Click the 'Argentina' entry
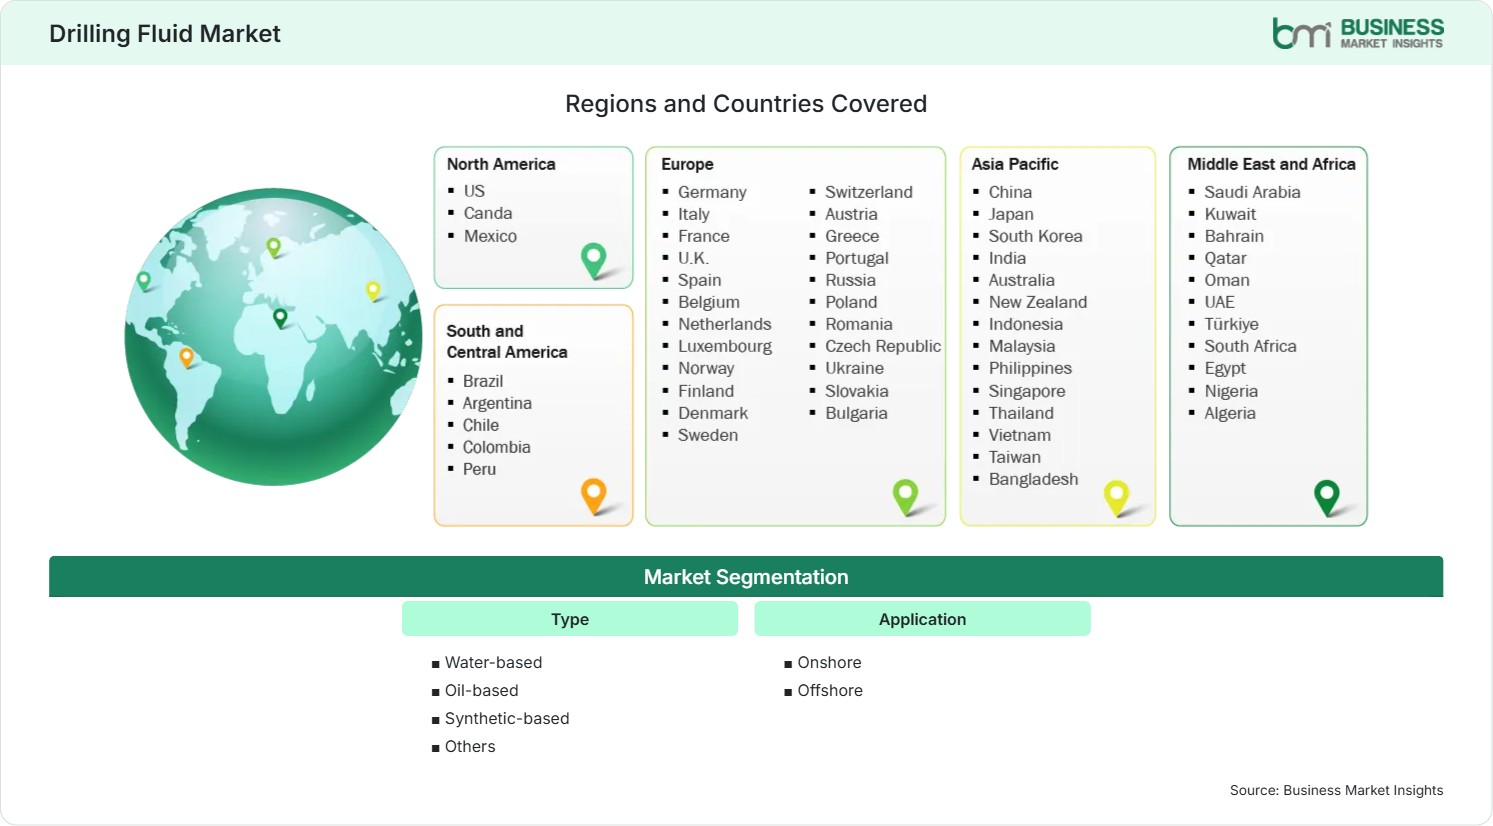The height and width of the screenshot is (826, 1493). (497, 403)
